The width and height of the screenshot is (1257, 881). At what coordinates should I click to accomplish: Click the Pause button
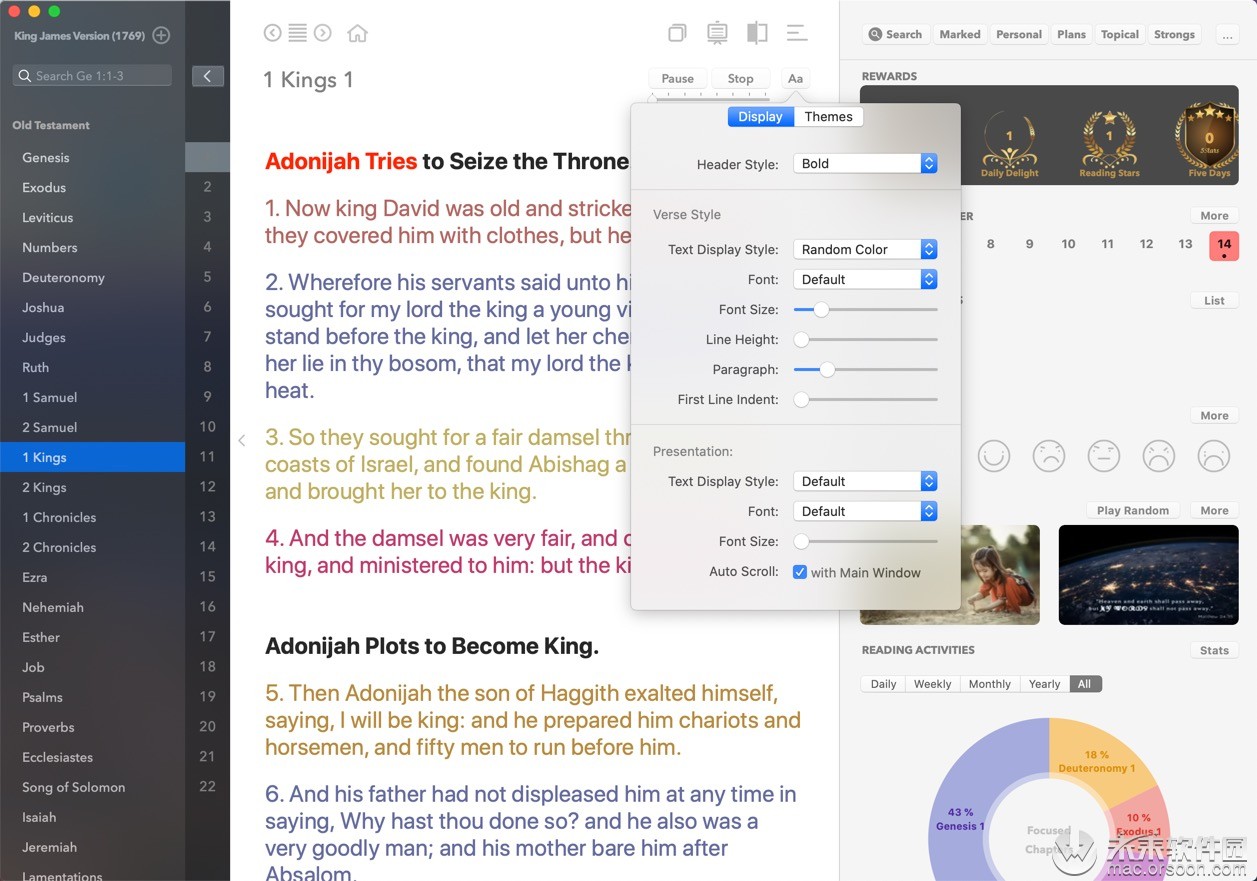(677, 79)
